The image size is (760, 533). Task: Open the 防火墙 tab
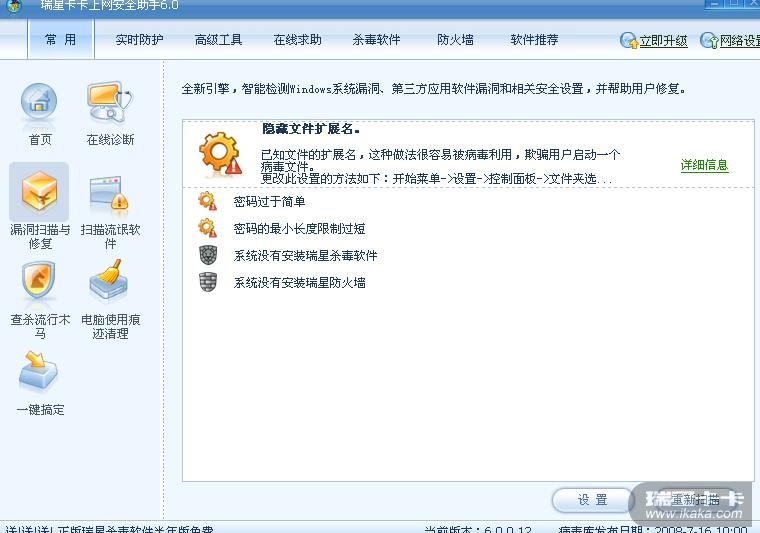[x=455, y=40]
